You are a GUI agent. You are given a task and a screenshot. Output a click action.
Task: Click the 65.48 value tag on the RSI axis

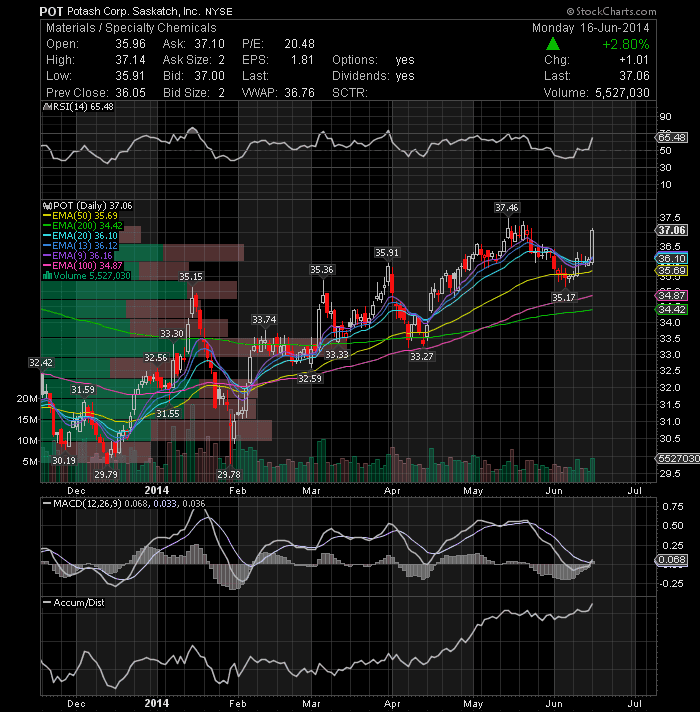point(672,137)
